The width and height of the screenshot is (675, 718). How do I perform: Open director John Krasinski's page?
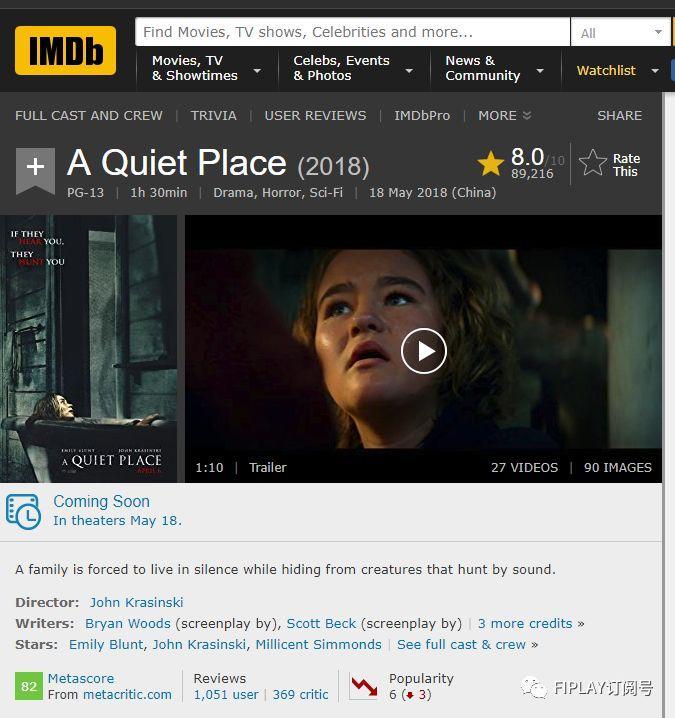(136, 602)
